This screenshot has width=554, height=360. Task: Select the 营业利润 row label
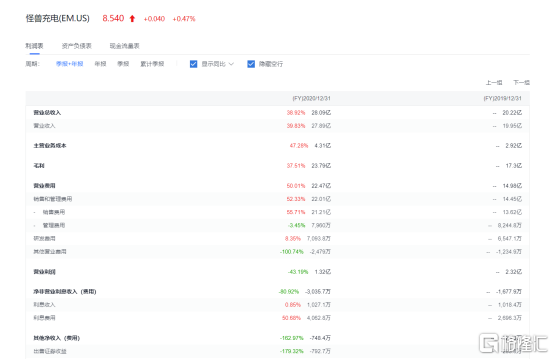pyautogui.click(x=45, y=272)
